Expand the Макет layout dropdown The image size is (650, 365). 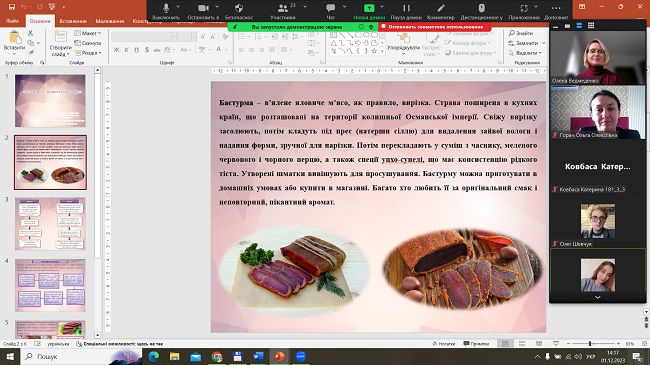coord(88,33)
